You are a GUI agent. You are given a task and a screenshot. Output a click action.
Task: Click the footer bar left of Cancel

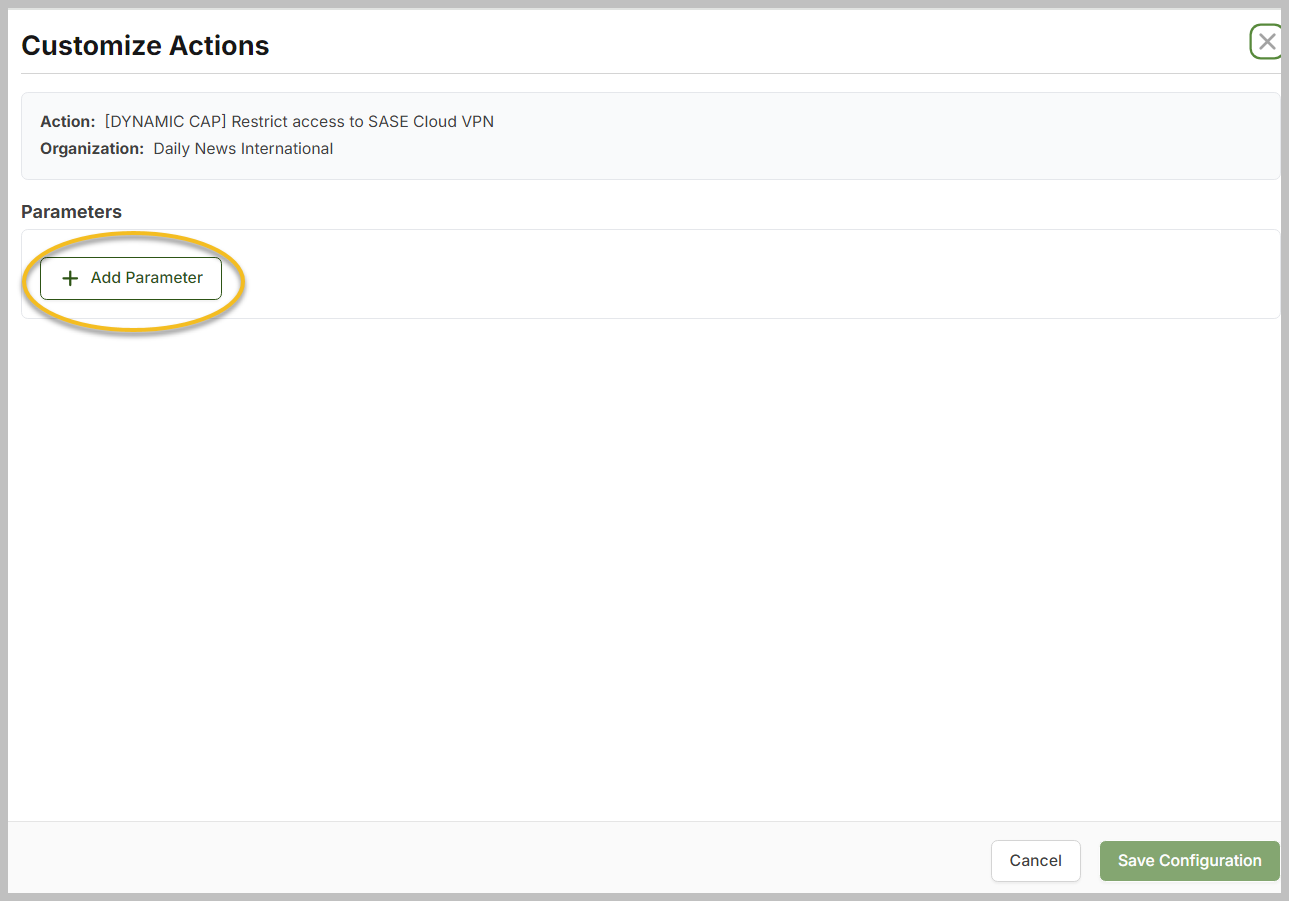click(500, 858)
